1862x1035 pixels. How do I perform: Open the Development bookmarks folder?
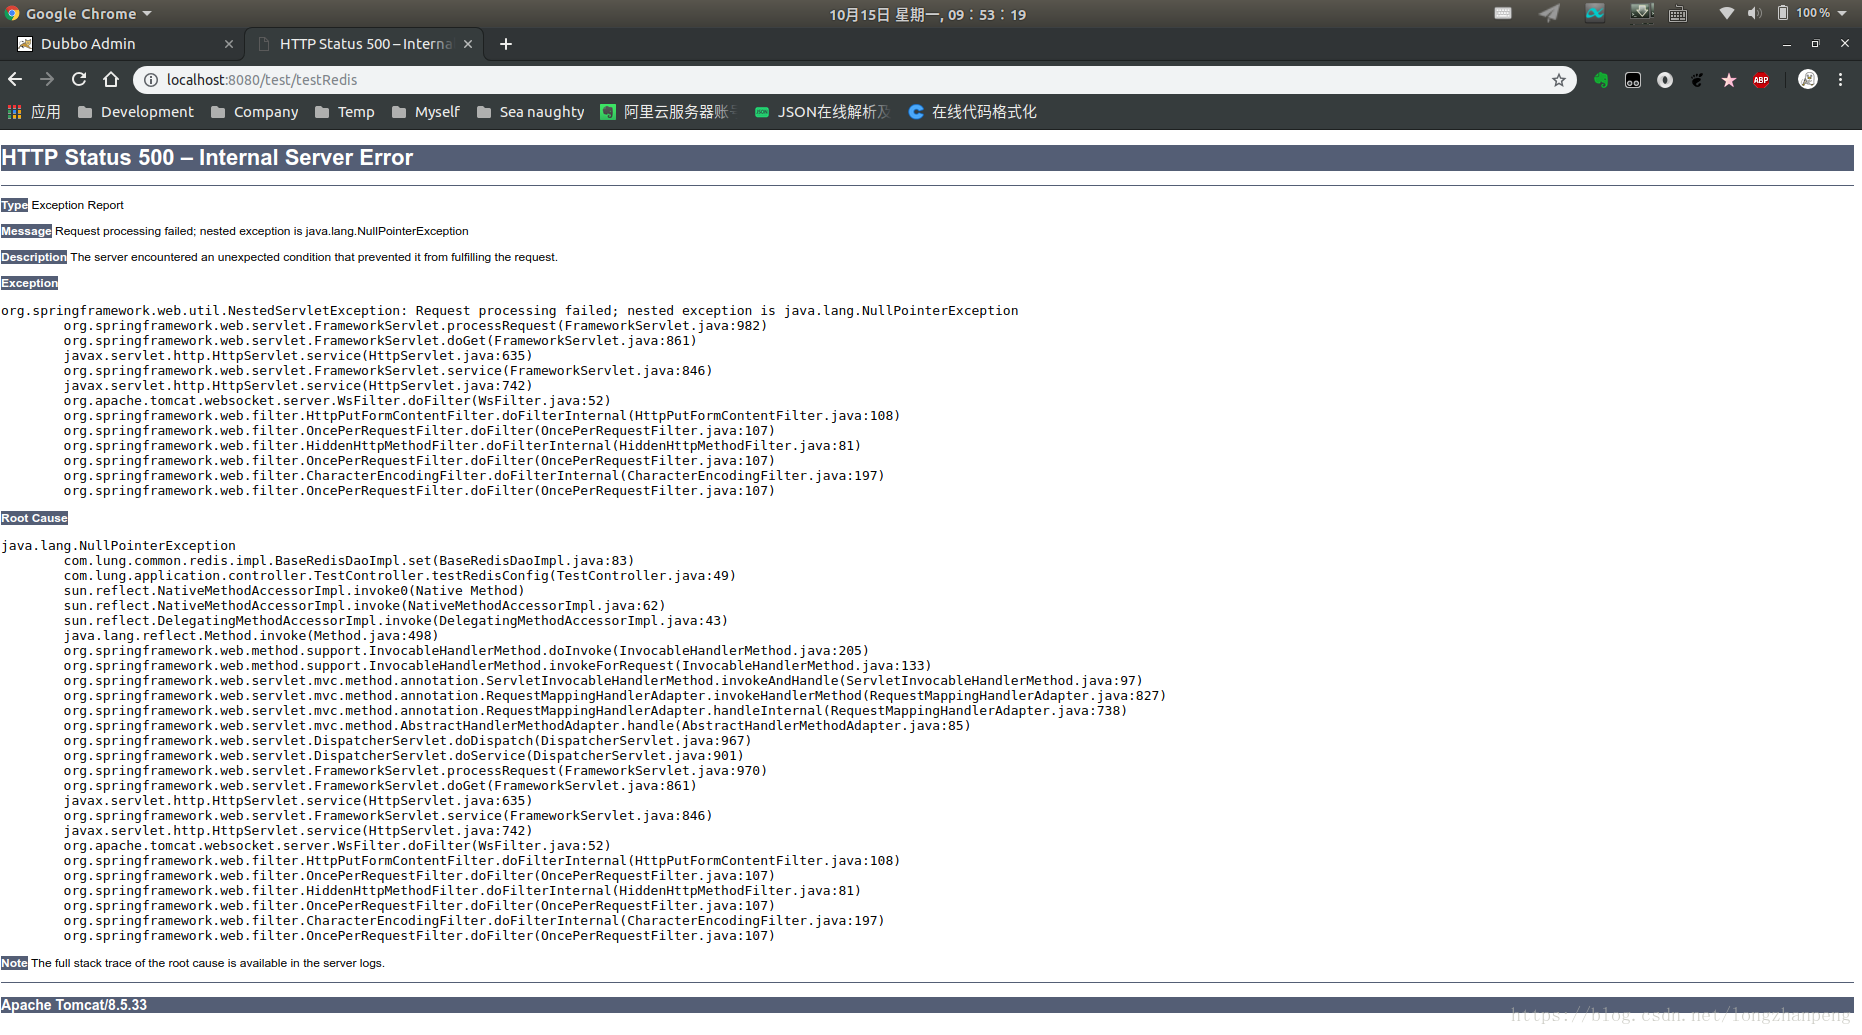[136, 112]
